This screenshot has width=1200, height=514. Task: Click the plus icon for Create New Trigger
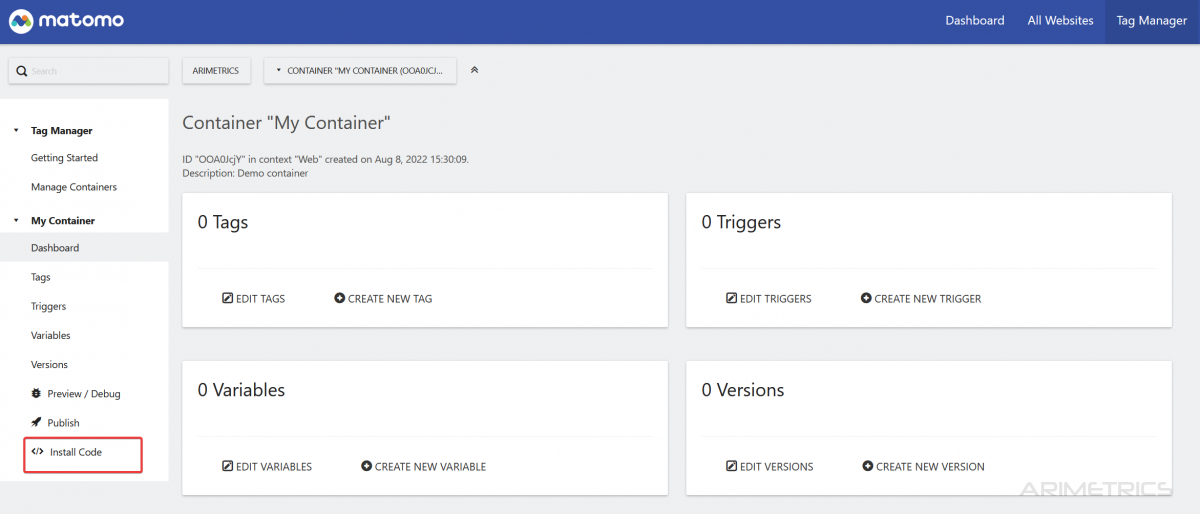tap(866, 299)
